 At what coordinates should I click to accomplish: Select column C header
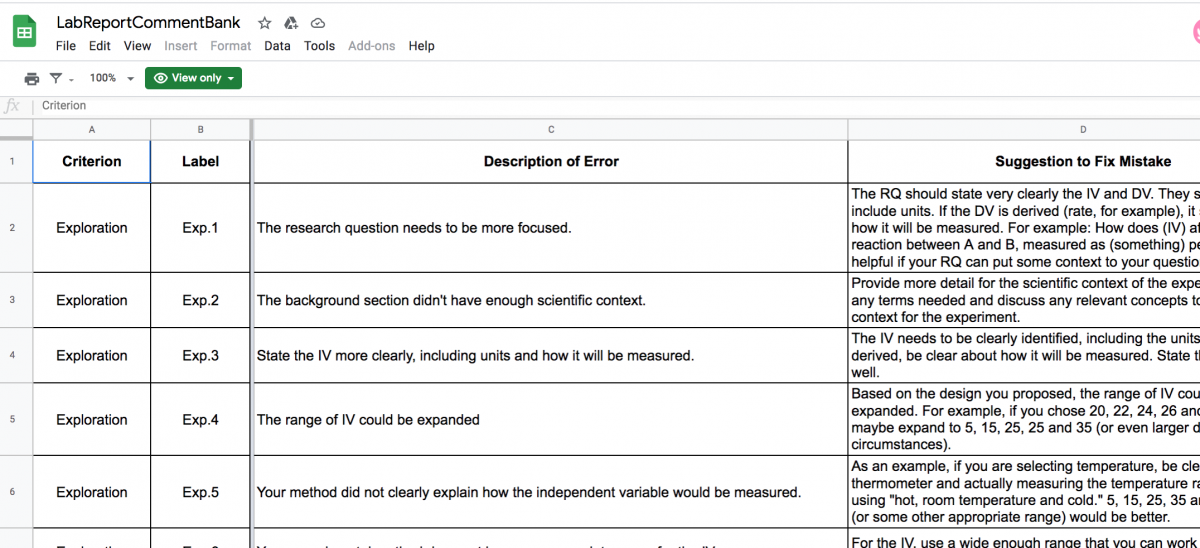[551, 130]
